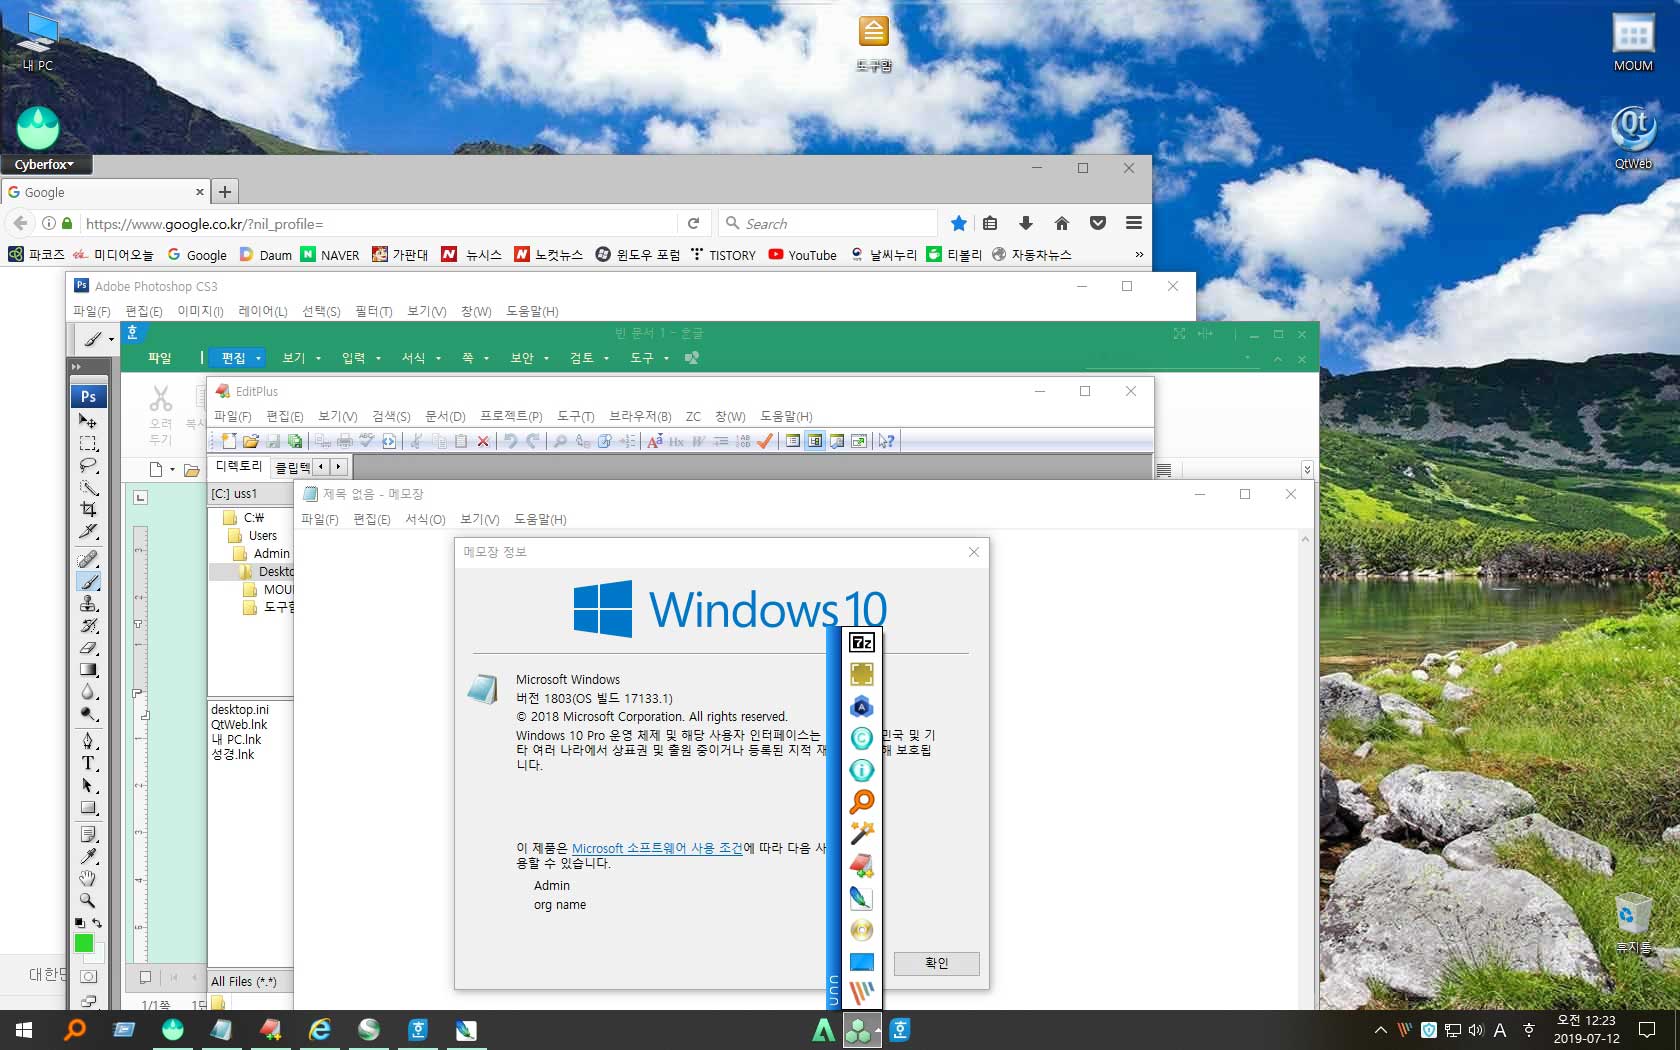Select the Healing Brush tool in Photoshop

(x=88, y=560)
